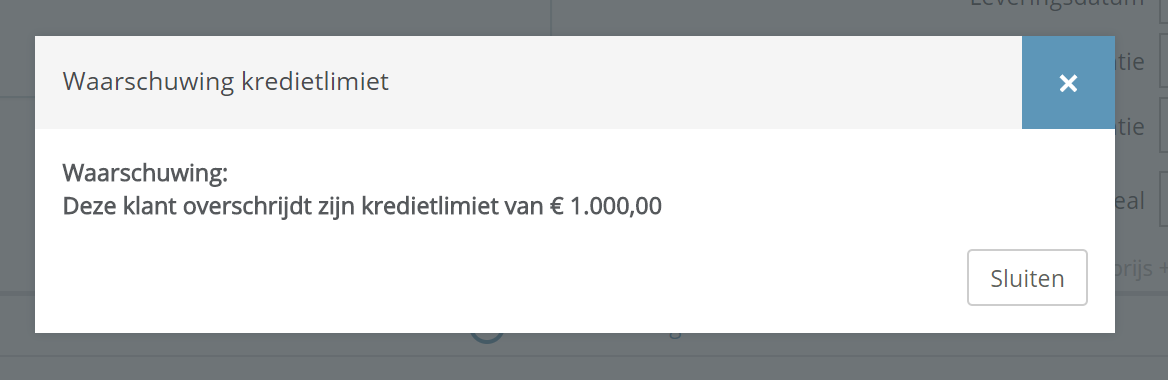Click the dimmed 'prijs +' text behind the dialog

[1141, 268]
